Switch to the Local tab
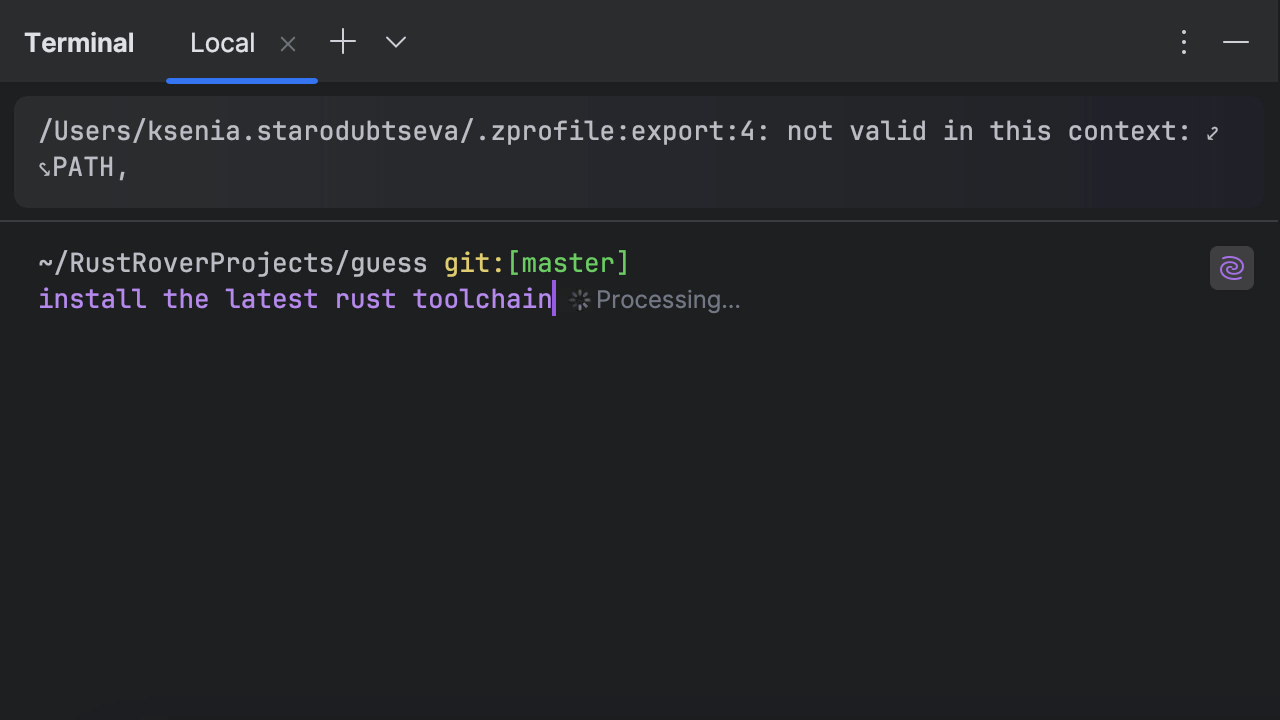The width and height of the screenshot is (1280, 720). click(222, 44)
